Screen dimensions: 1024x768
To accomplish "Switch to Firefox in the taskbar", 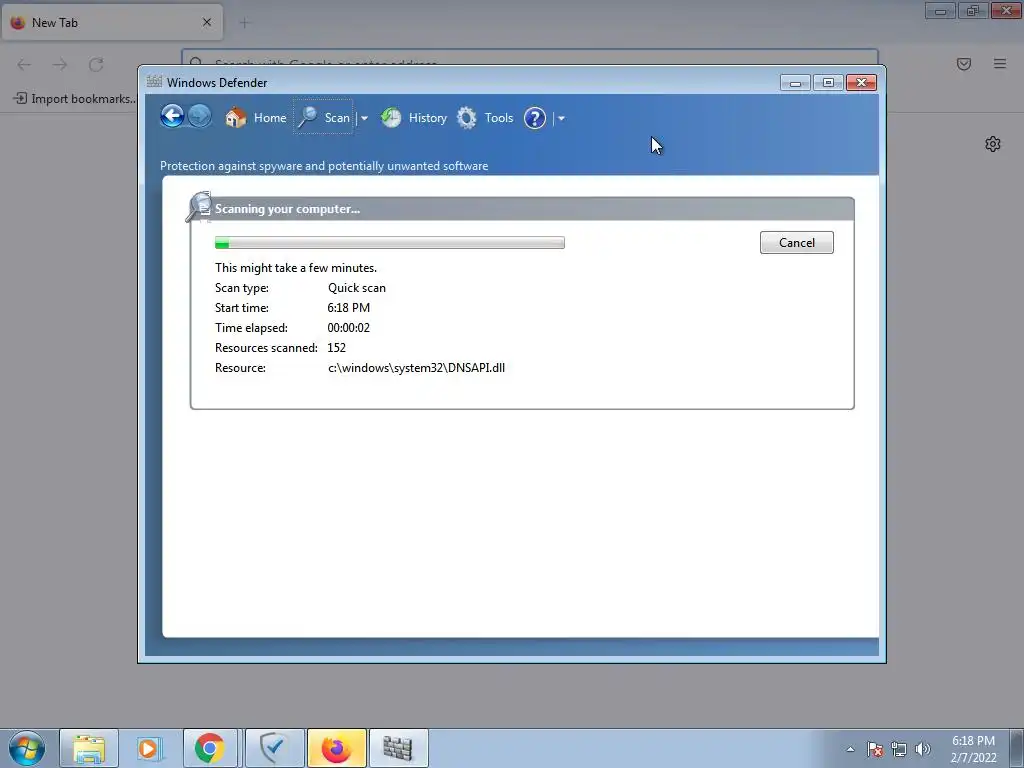I will coord(336,748).
